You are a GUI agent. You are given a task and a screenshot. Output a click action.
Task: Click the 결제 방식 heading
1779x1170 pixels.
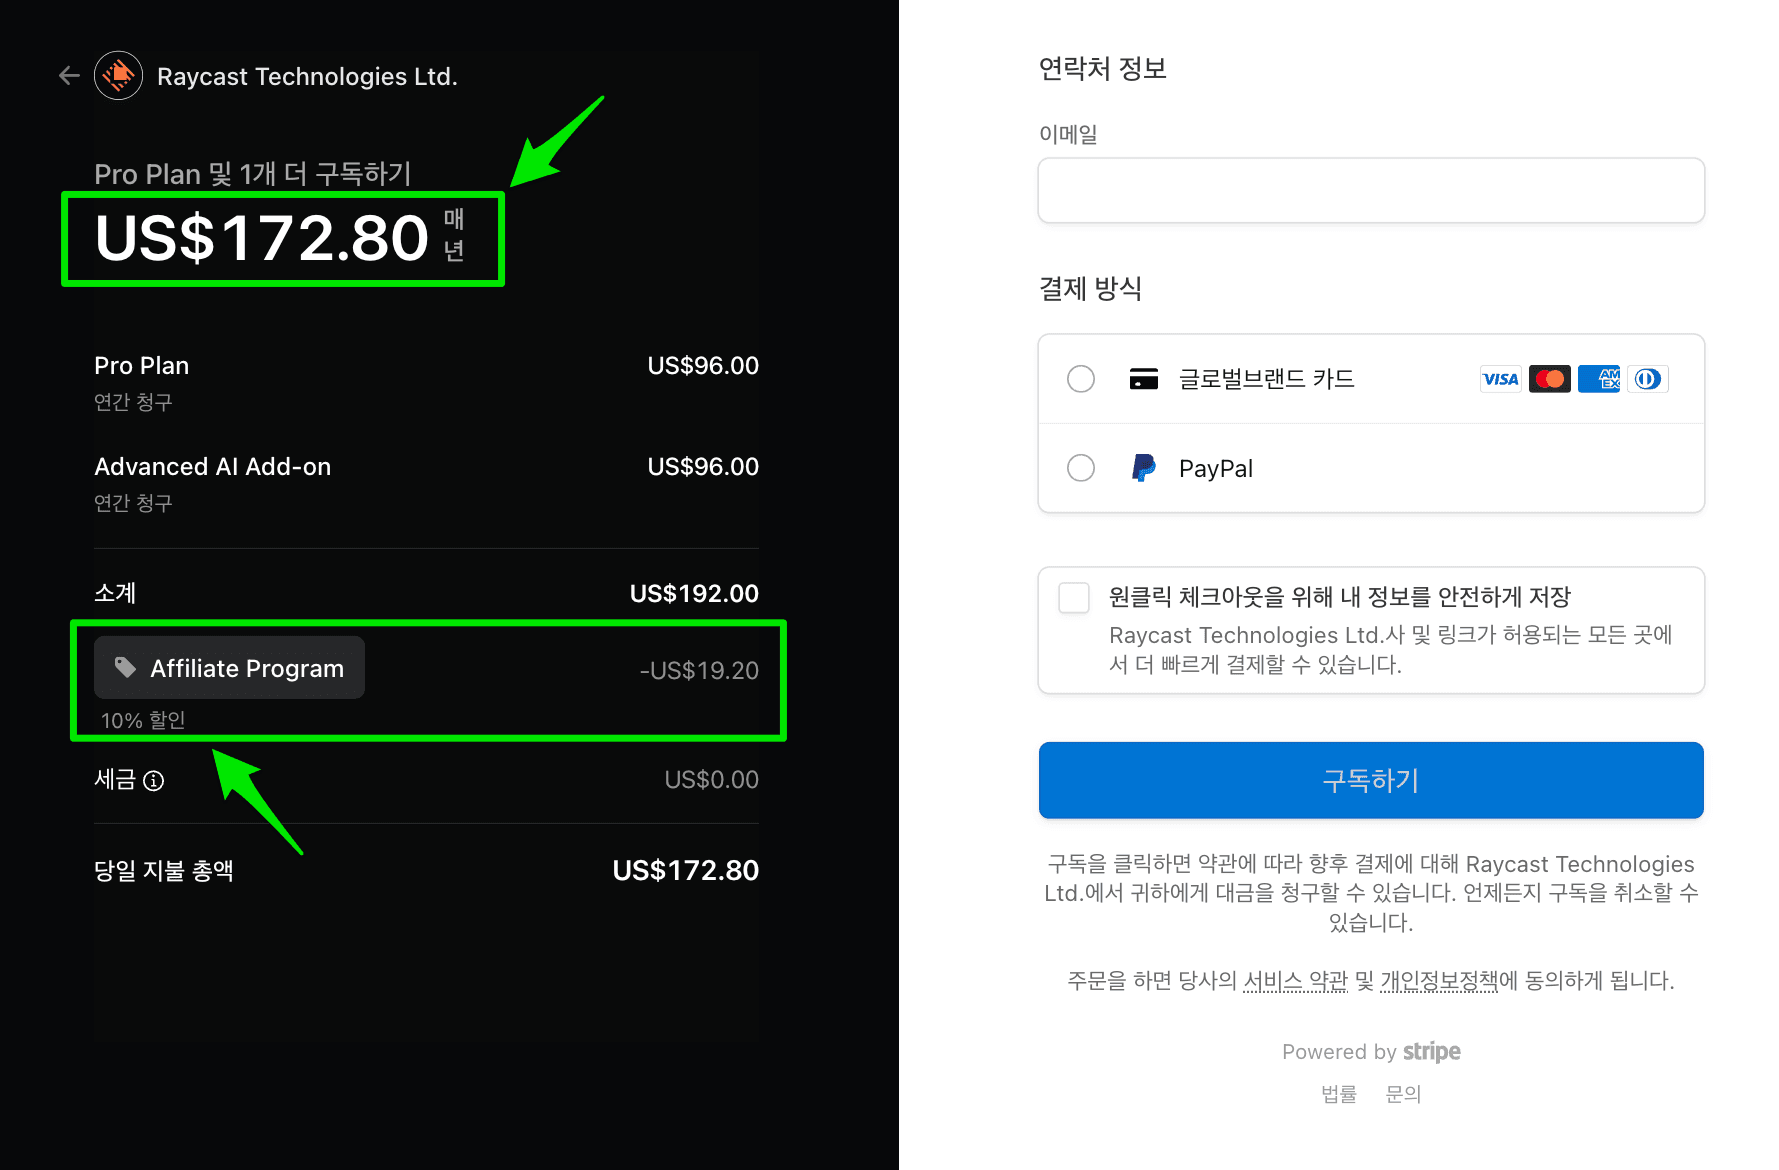1090,289
